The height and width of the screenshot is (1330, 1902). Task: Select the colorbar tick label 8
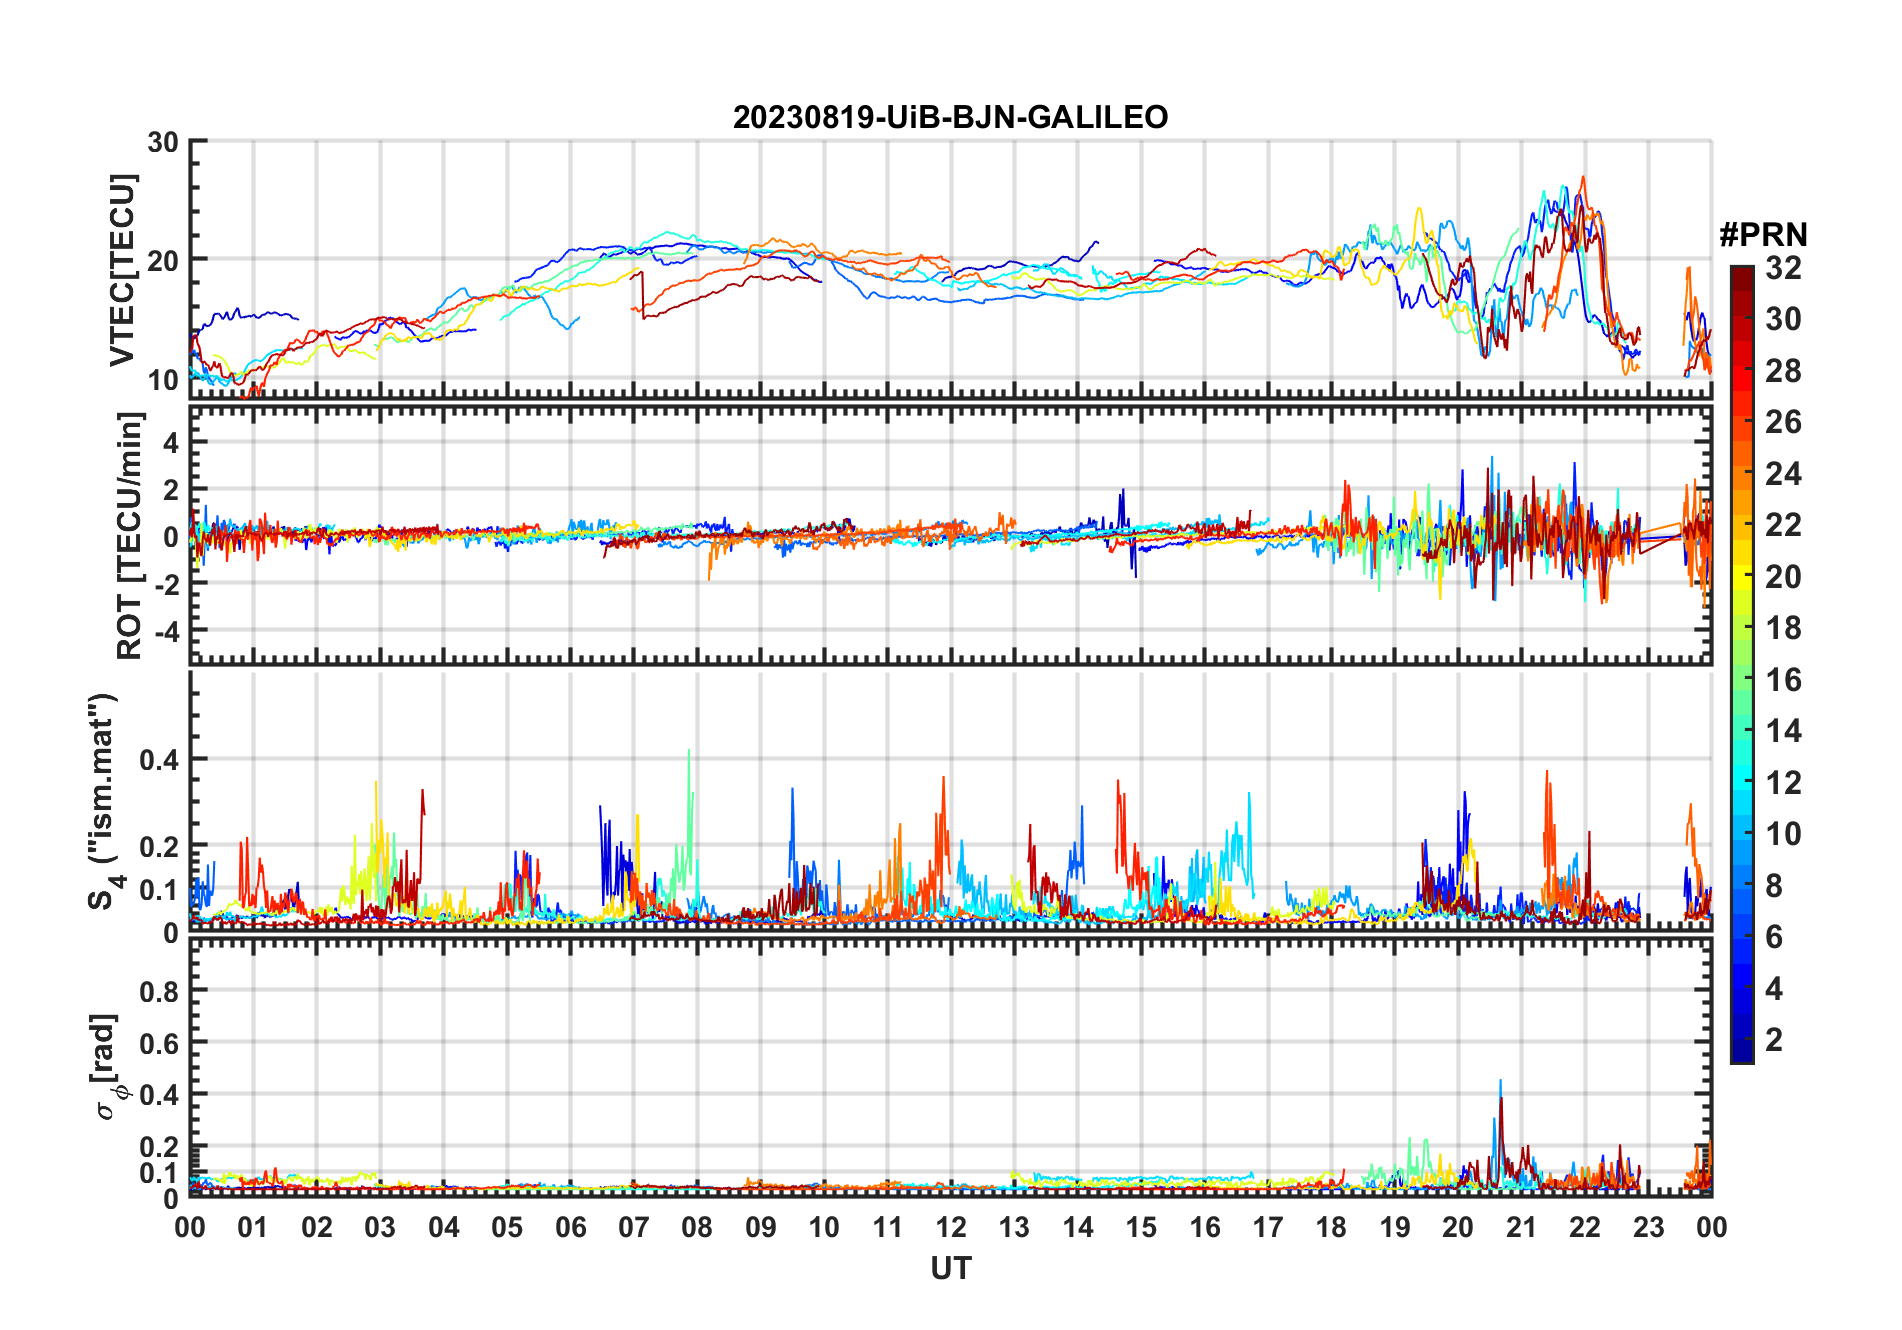click(1774, 886)
